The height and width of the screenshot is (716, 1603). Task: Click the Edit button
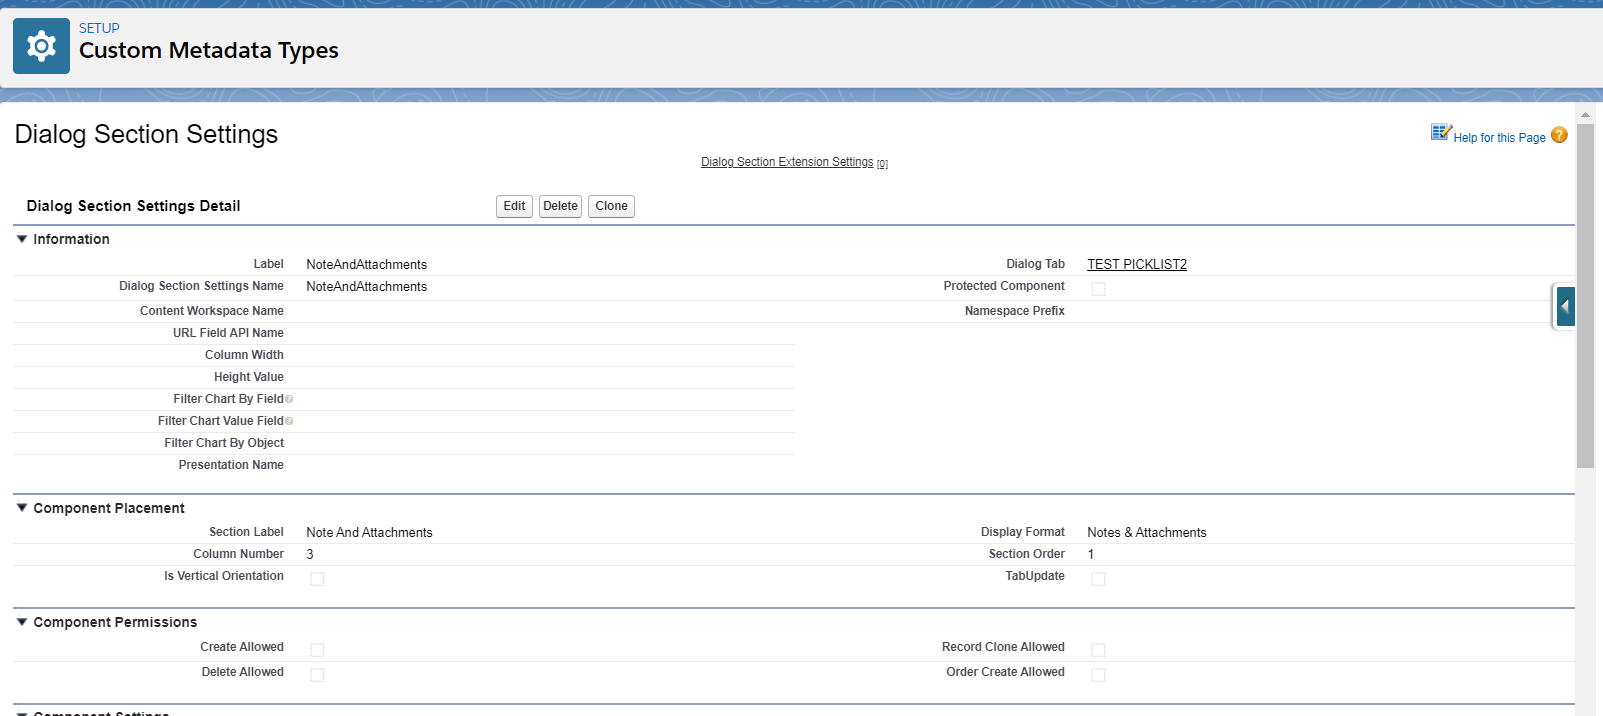pos(514,206)
